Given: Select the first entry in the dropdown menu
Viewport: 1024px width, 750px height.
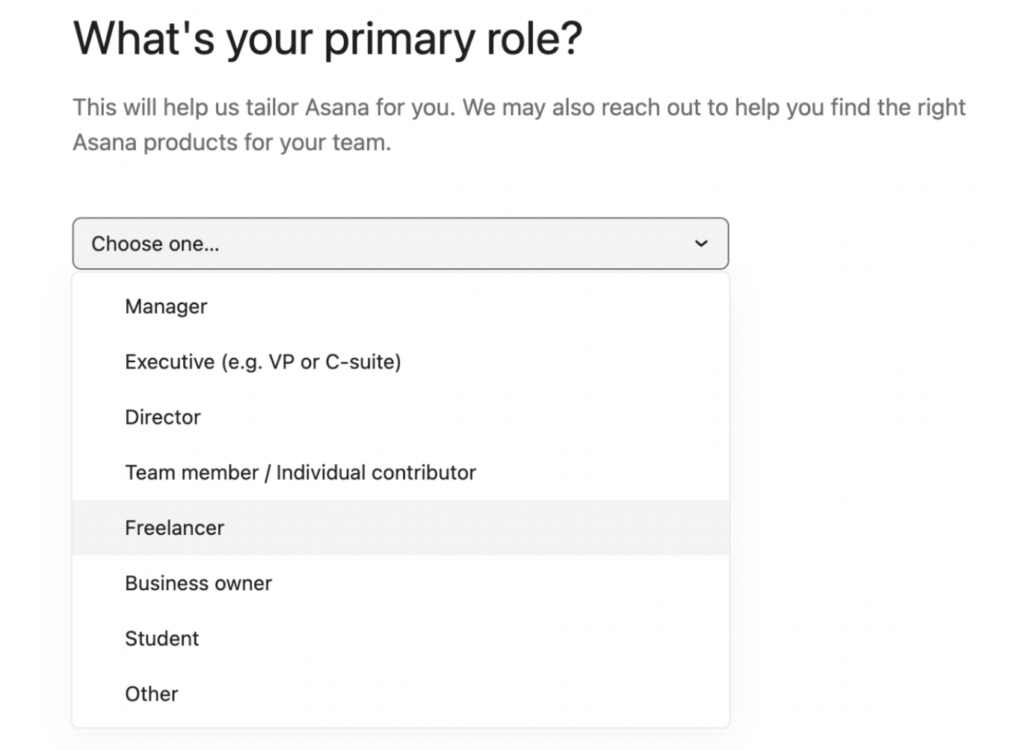Looking at the screenshot, I should point(166,307).
